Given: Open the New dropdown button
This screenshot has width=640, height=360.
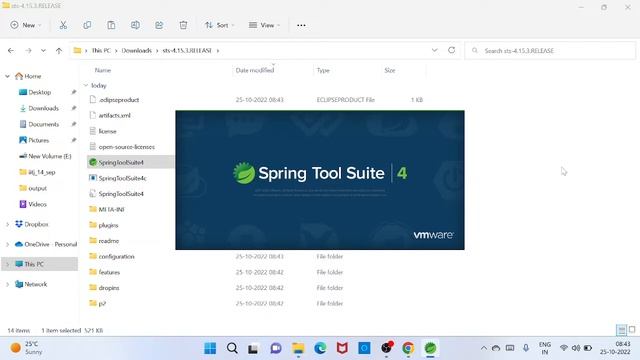Looking at the screenshot, I should [26, 25].
